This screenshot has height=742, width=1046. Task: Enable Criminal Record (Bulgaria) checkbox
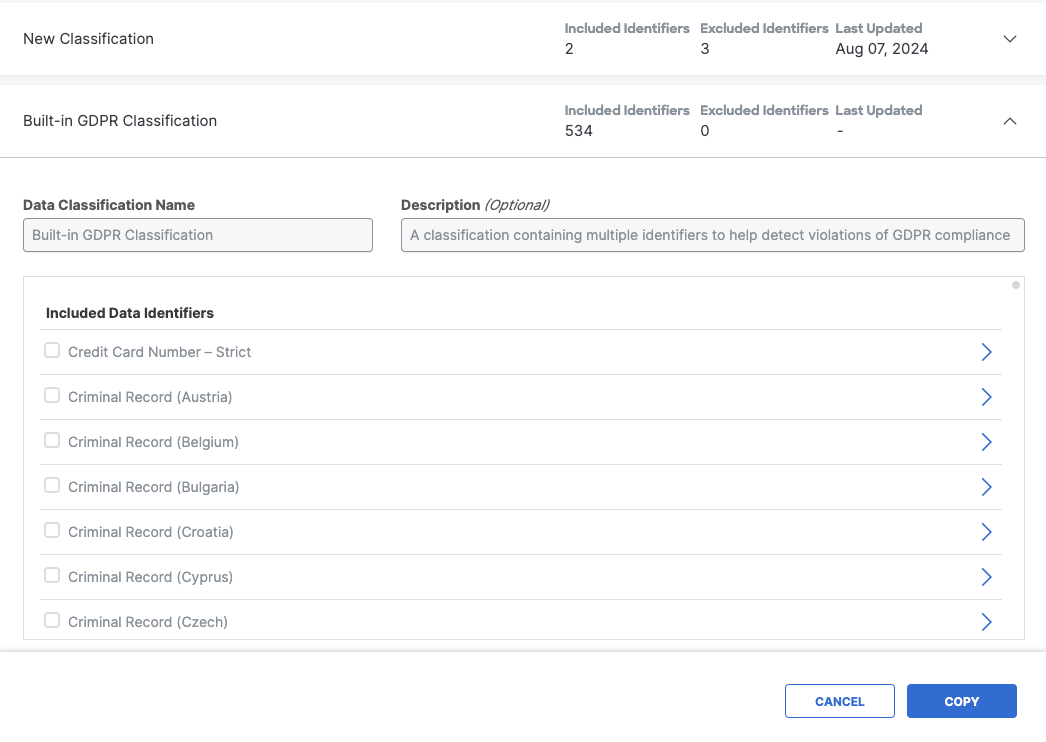(52, 486)
